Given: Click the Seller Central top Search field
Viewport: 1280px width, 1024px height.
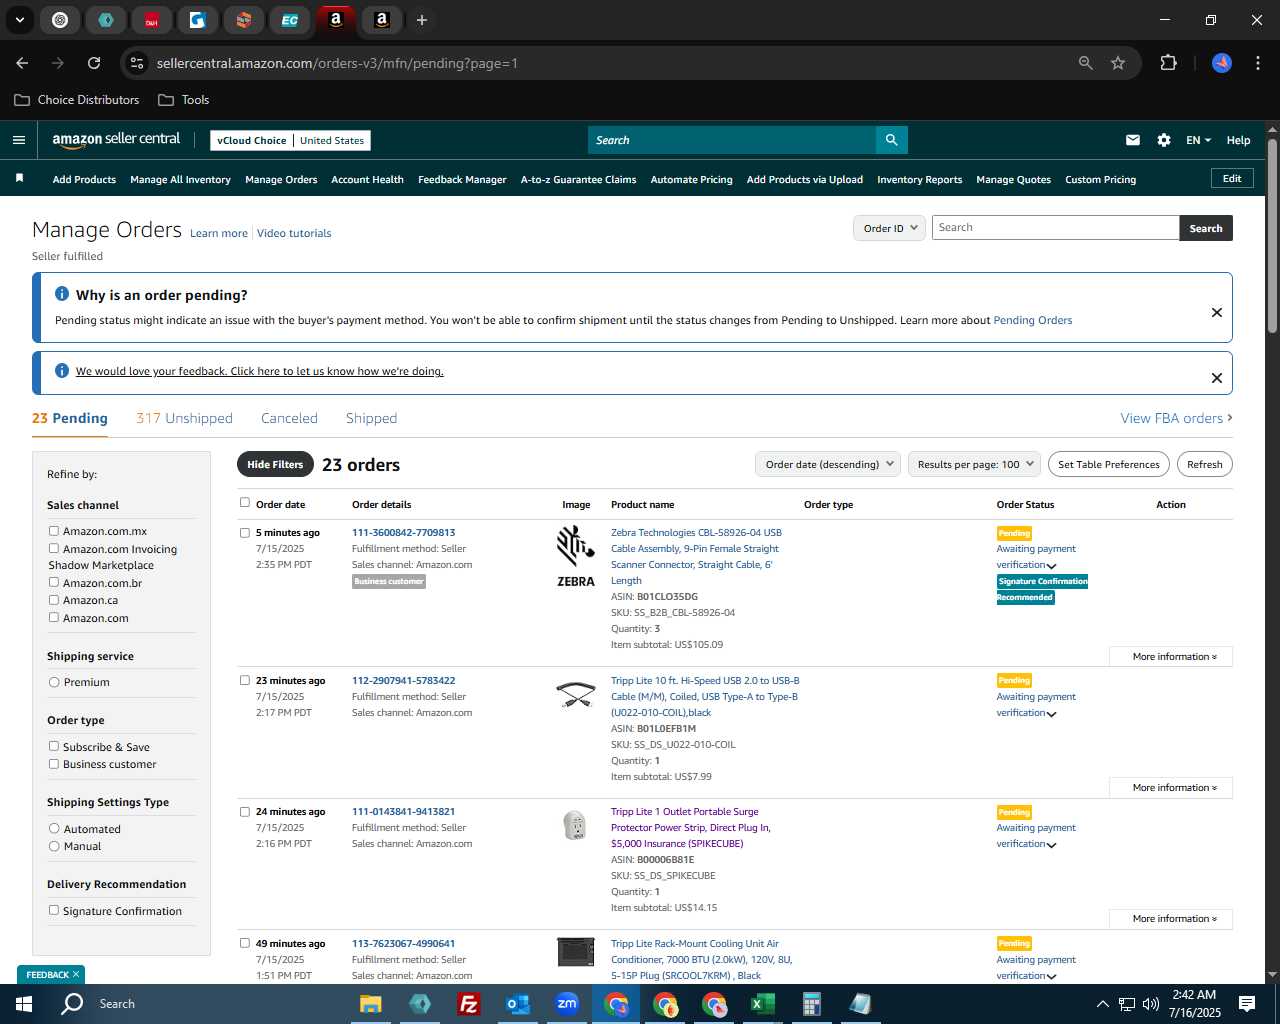Looking at the screenshot, I should [x=732, y=140].
